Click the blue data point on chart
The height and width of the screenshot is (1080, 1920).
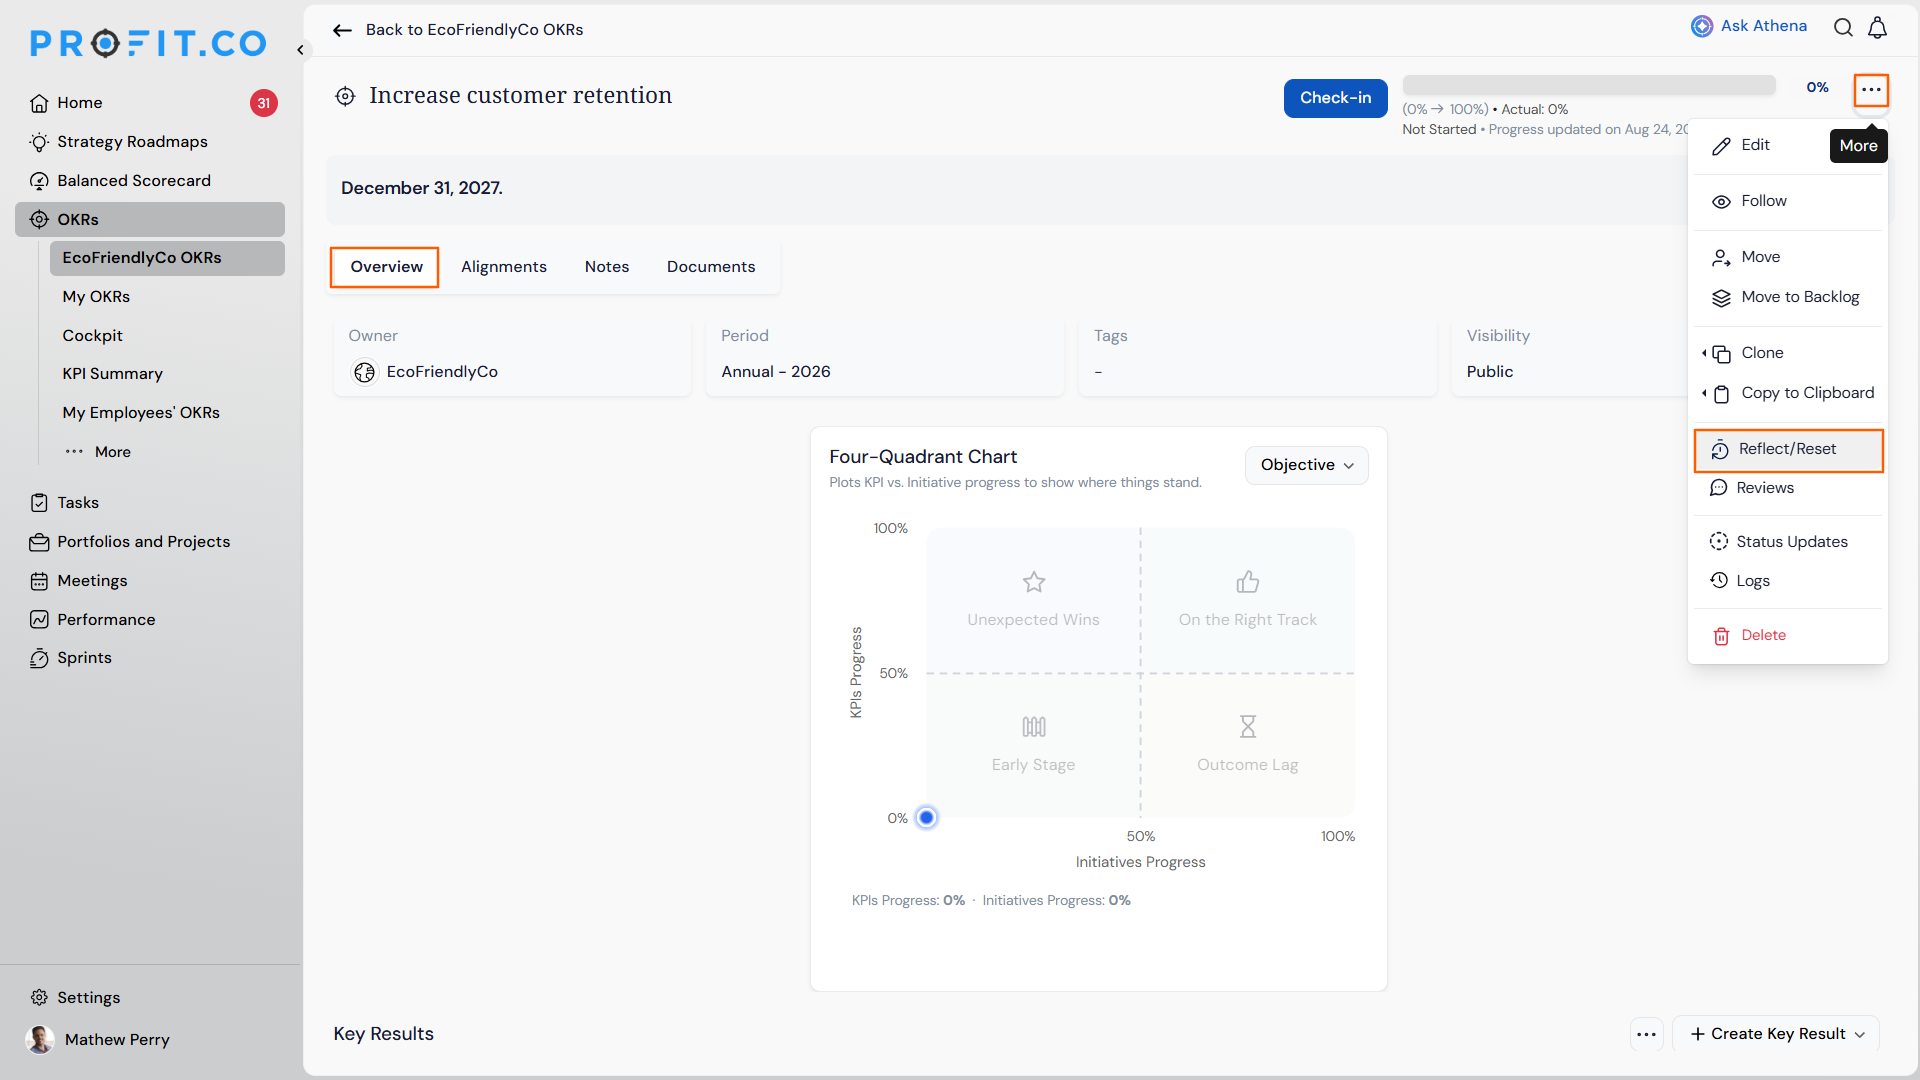(927, 818)
